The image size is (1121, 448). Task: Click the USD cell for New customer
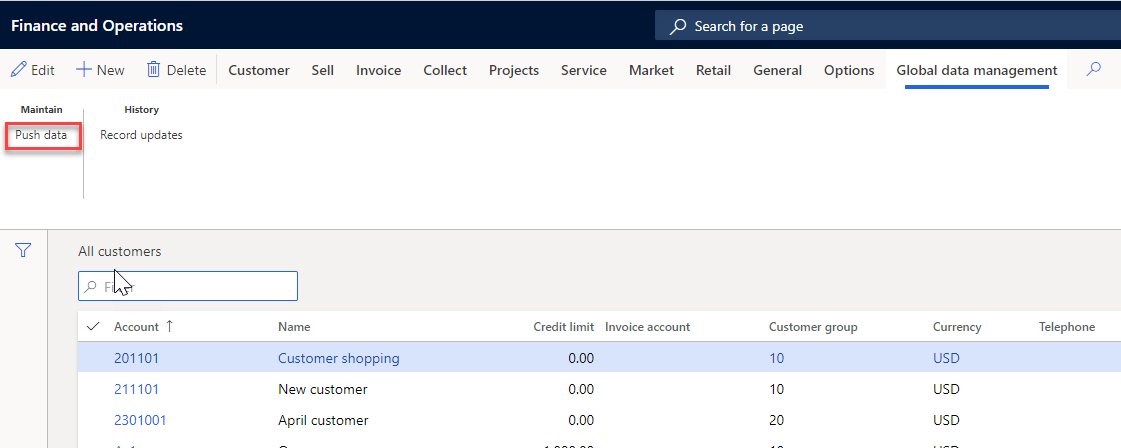point(946,389)
